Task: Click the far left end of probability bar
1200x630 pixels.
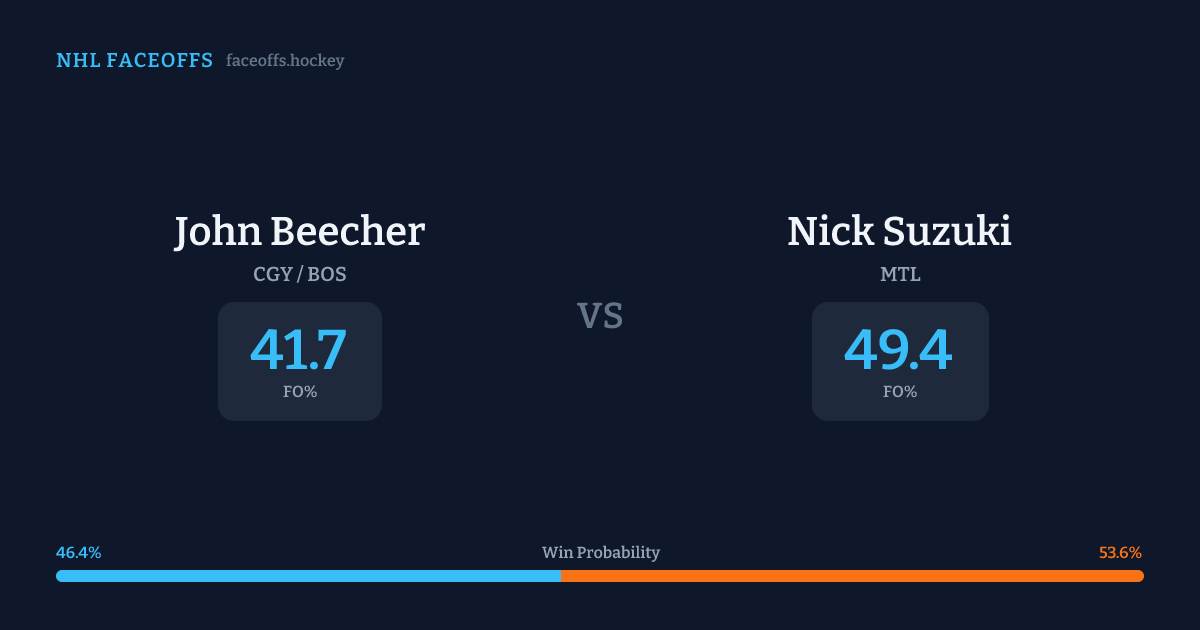Action: [x=60, y=576]
